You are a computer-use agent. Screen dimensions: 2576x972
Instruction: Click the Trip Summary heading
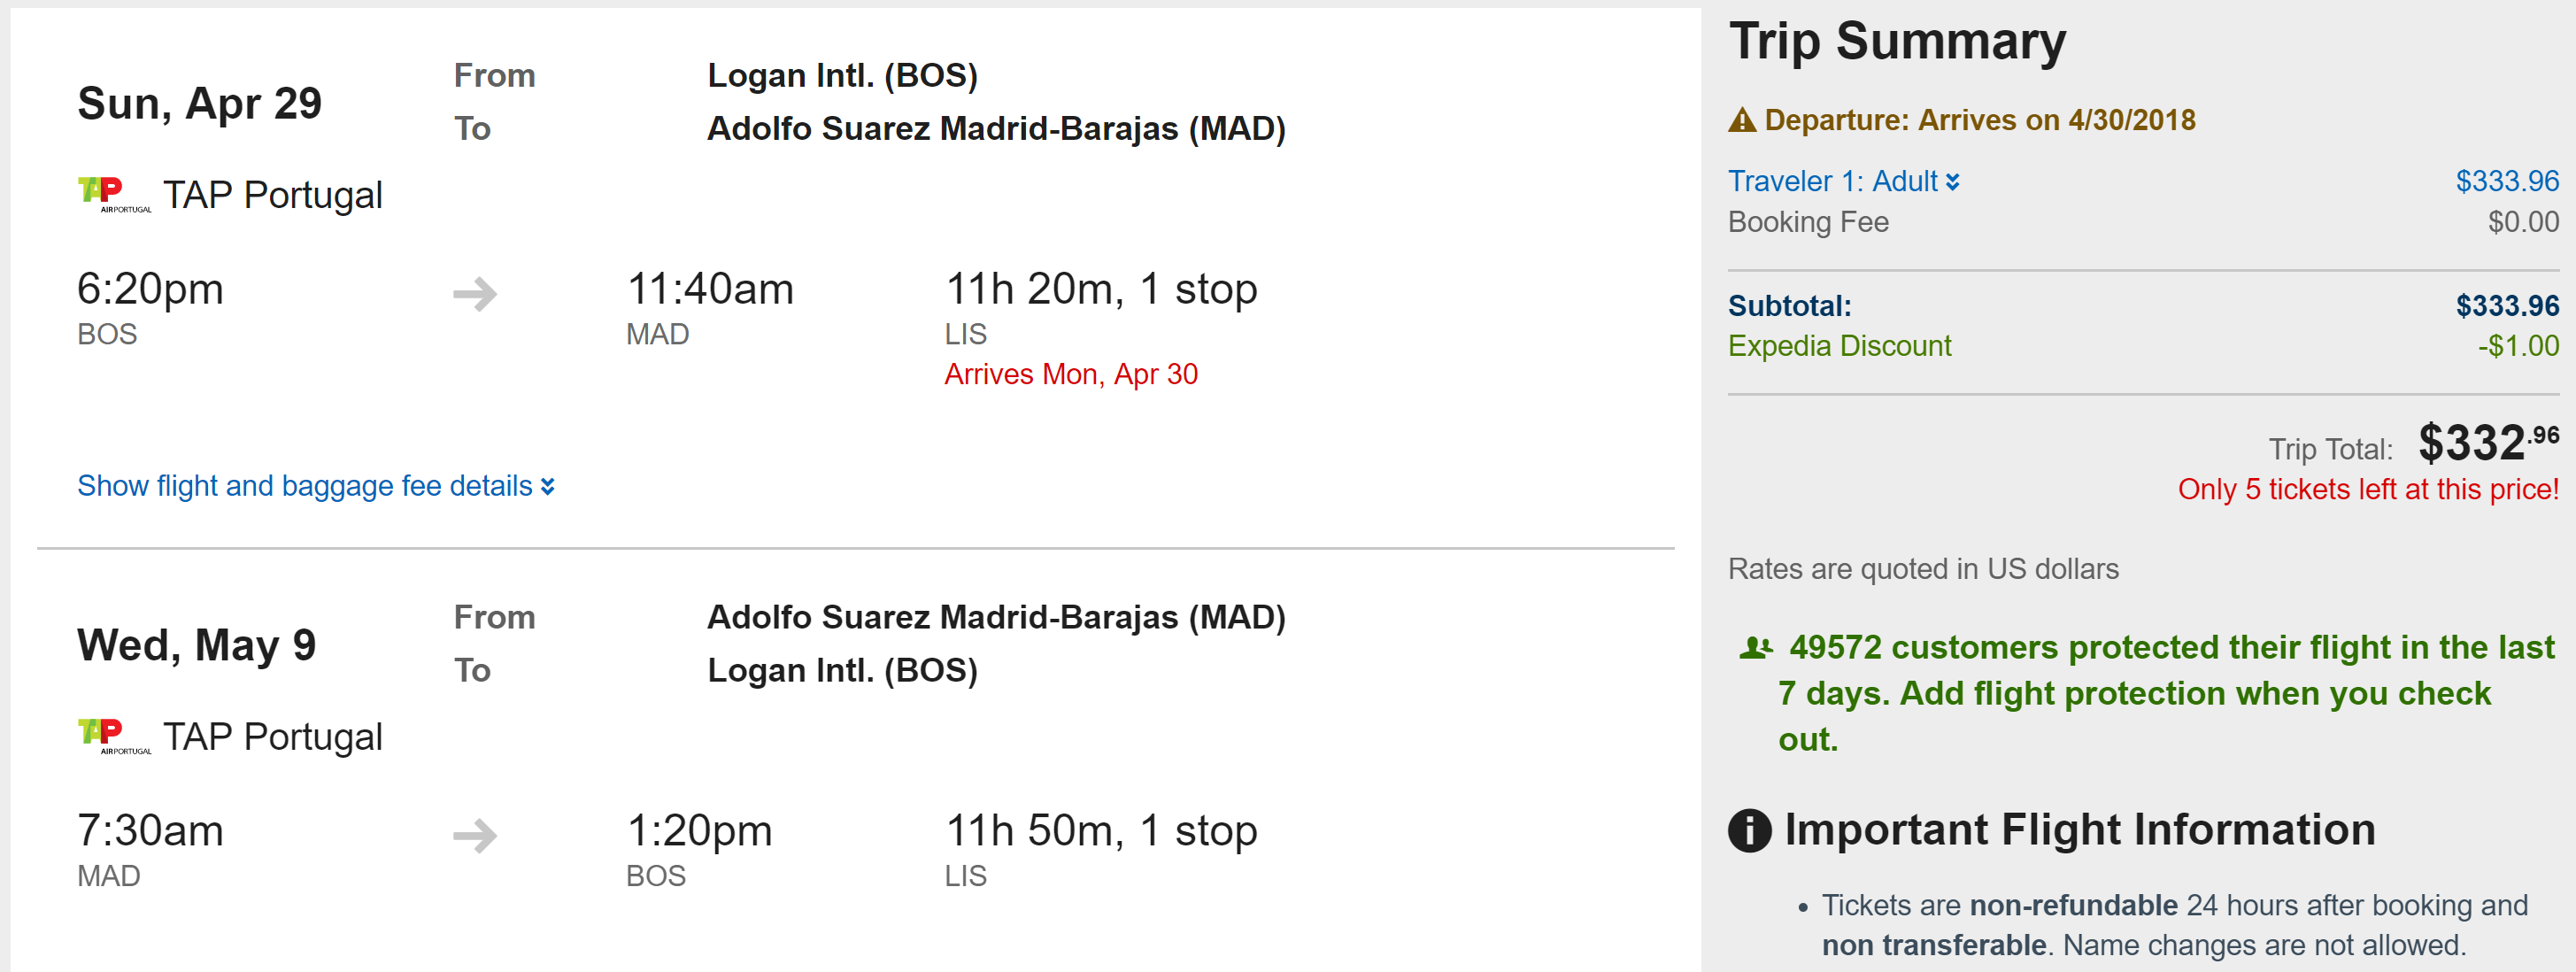point(1897,42)
